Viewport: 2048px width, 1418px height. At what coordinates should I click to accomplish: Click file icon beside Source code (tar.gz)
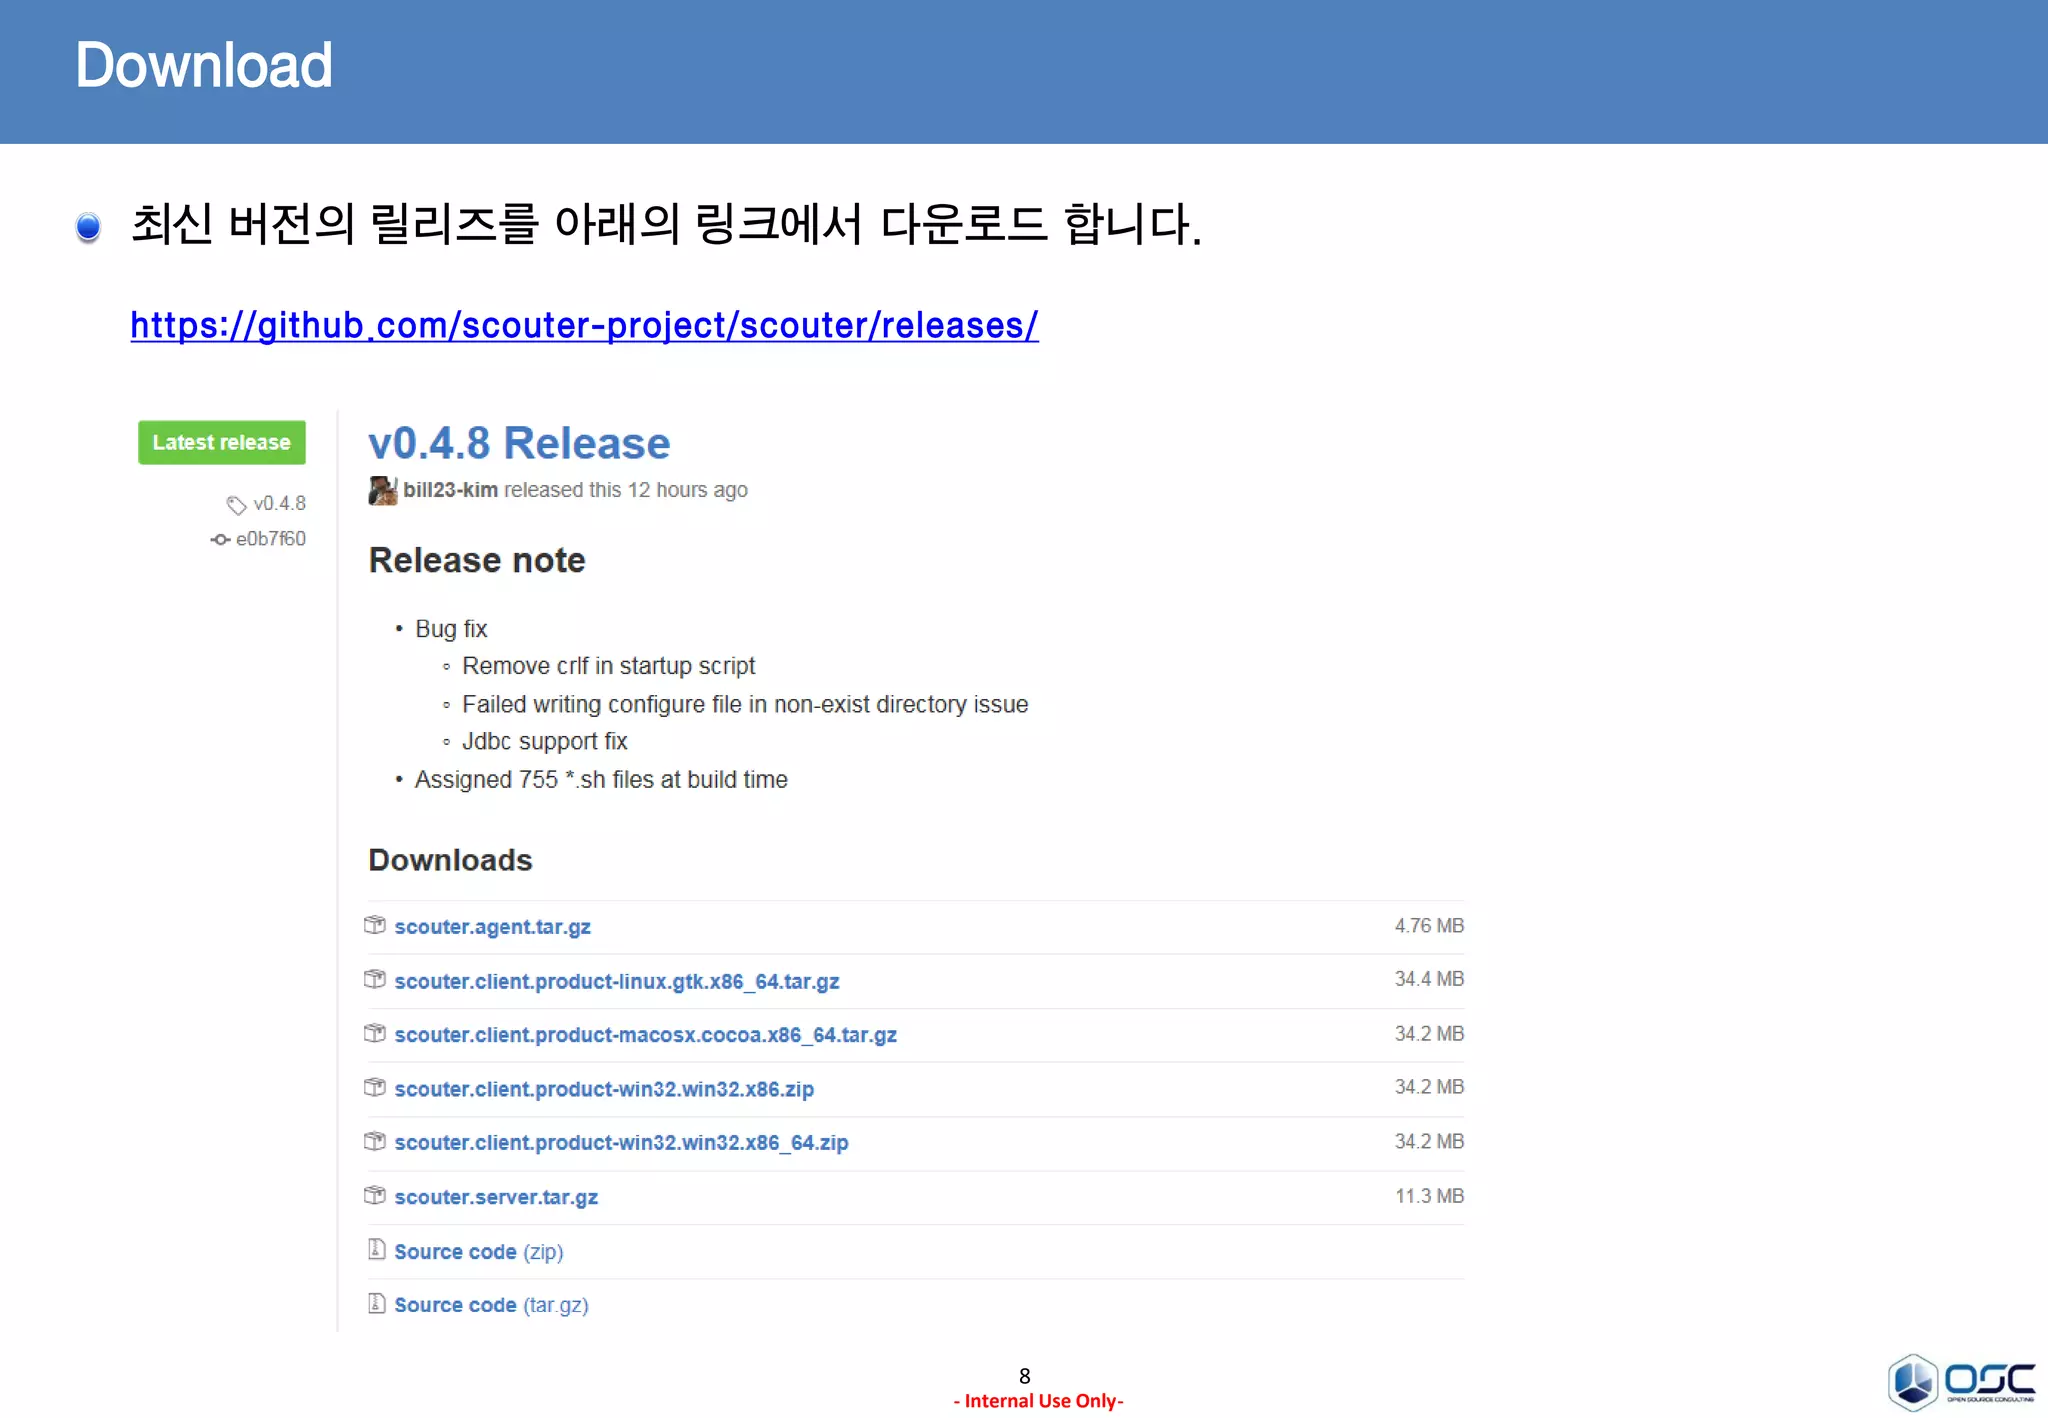(377, 1303)
